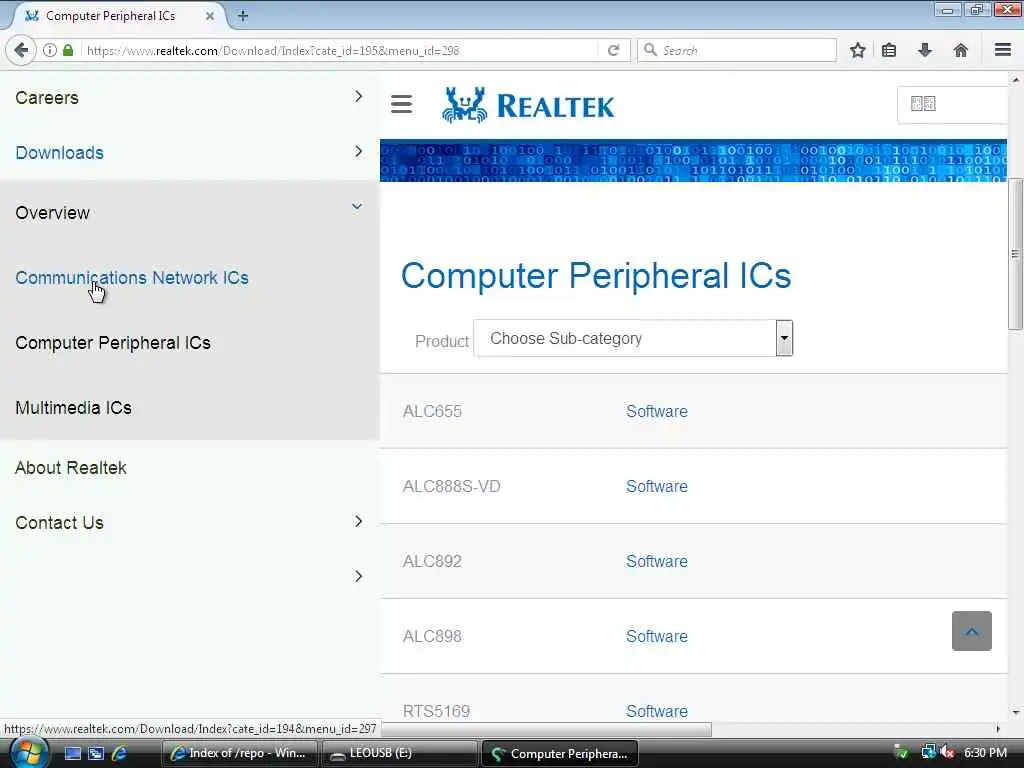This screenshot has height=768, width=1024.
Task: Select Communications Network ICs menu item
Action: (132, 278)
